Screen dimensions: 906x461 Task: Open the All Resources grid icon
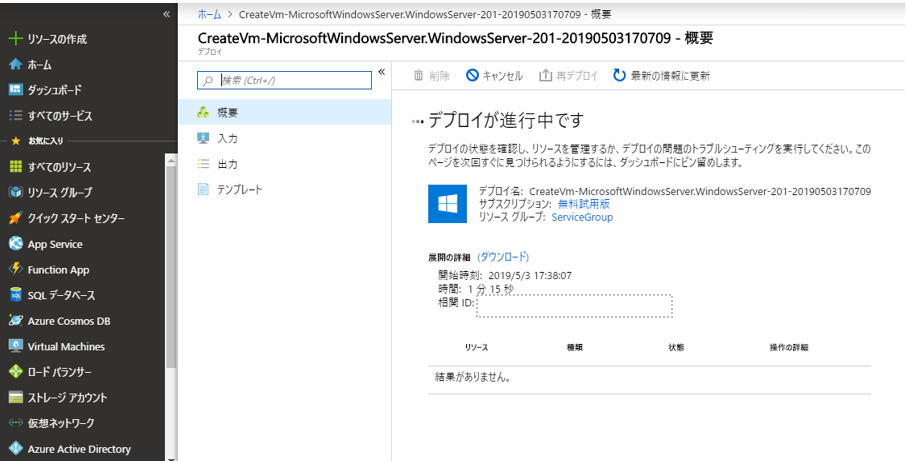coord(16,166)
